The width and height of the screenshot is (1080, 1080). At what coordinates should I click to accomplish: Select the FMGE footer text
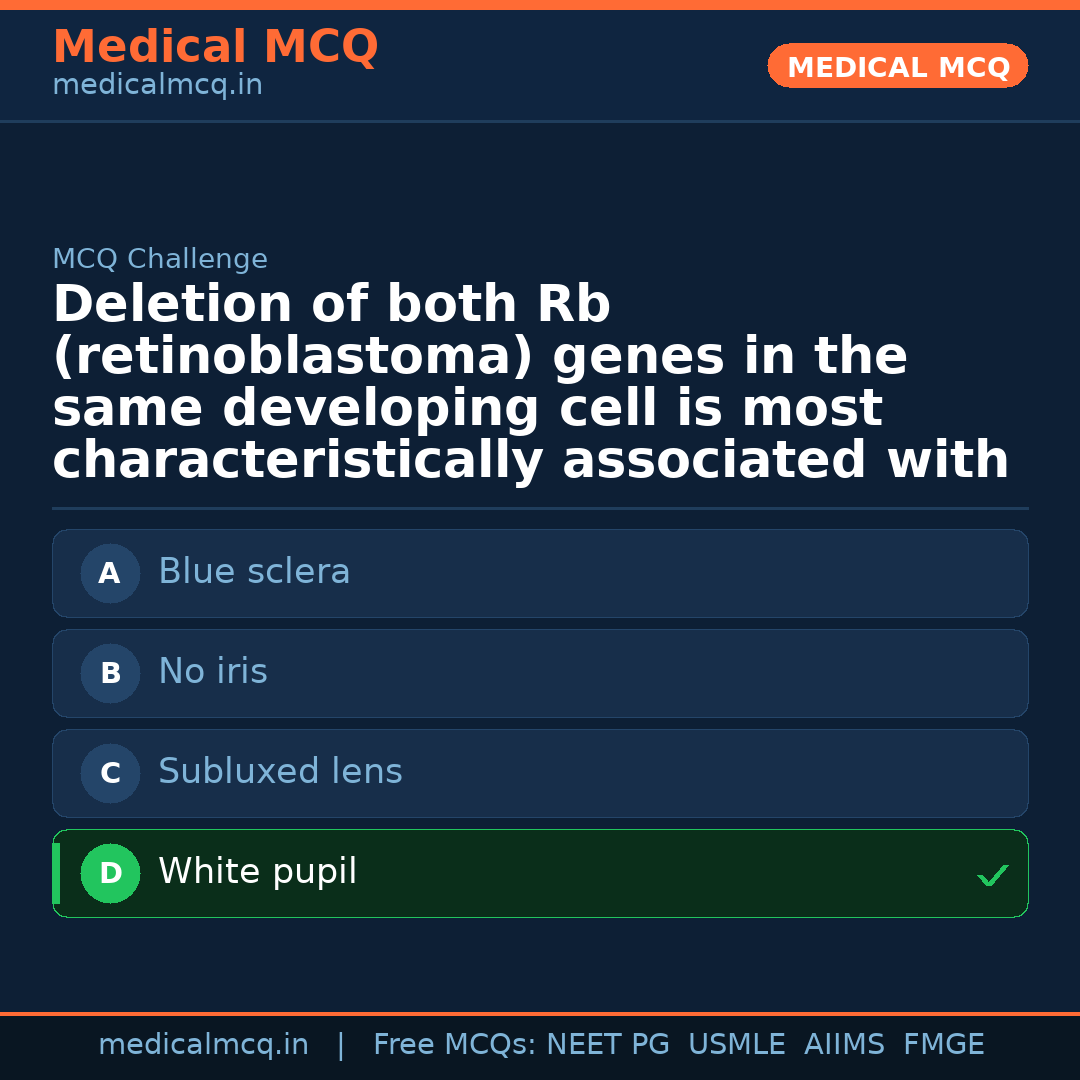943,1045
